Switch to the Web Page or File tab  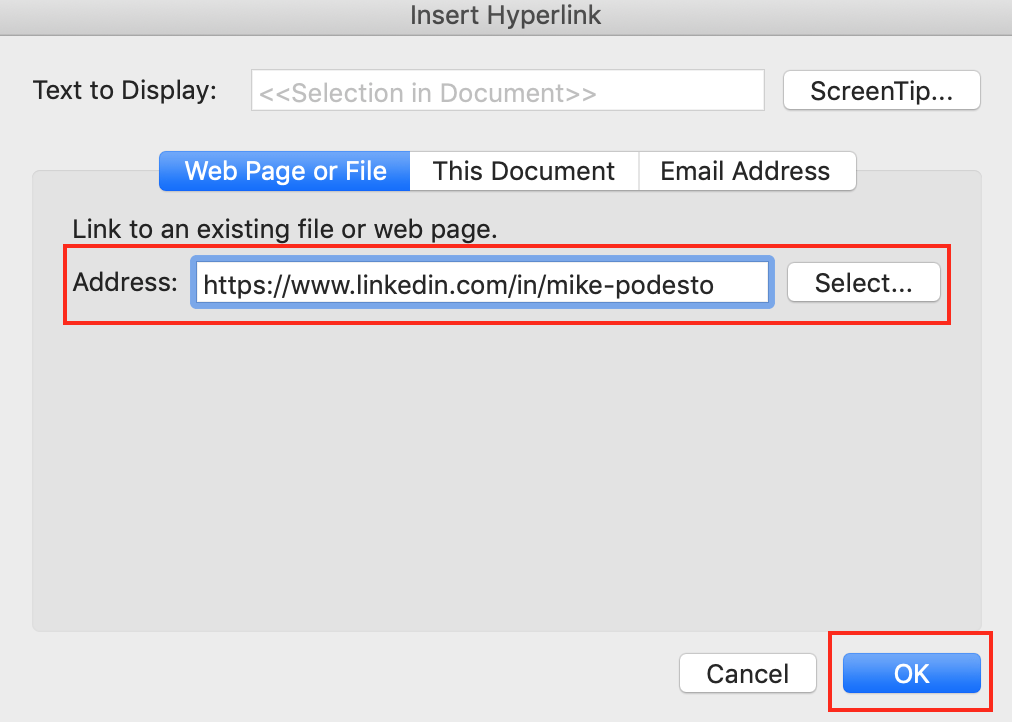pos(285,171)
